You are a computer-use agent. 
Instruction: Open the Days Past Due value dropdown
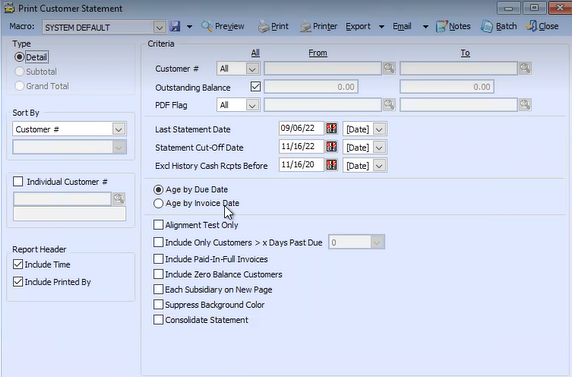tap(377, 242)
